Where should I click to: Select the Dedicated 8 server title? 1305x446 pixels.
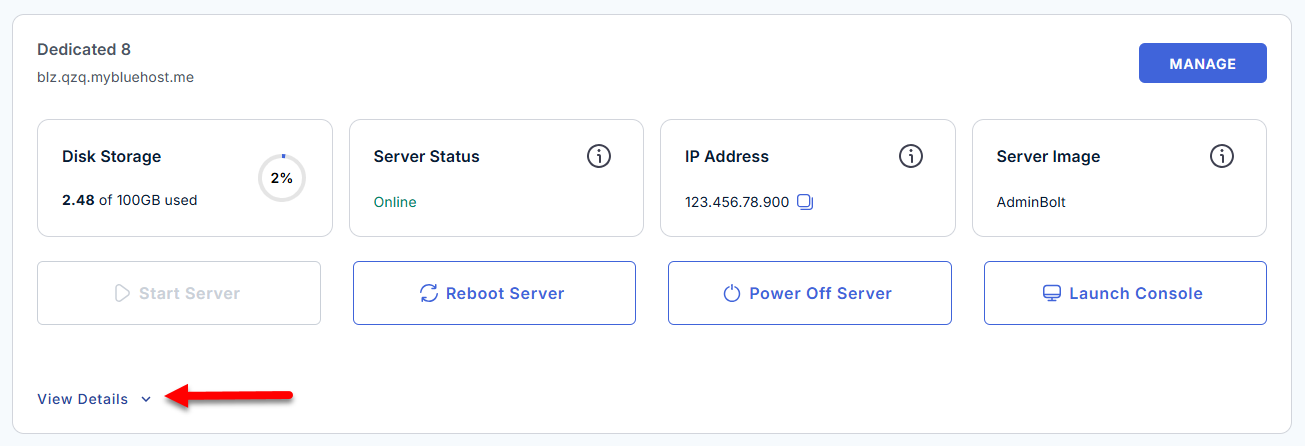[84, 49]
